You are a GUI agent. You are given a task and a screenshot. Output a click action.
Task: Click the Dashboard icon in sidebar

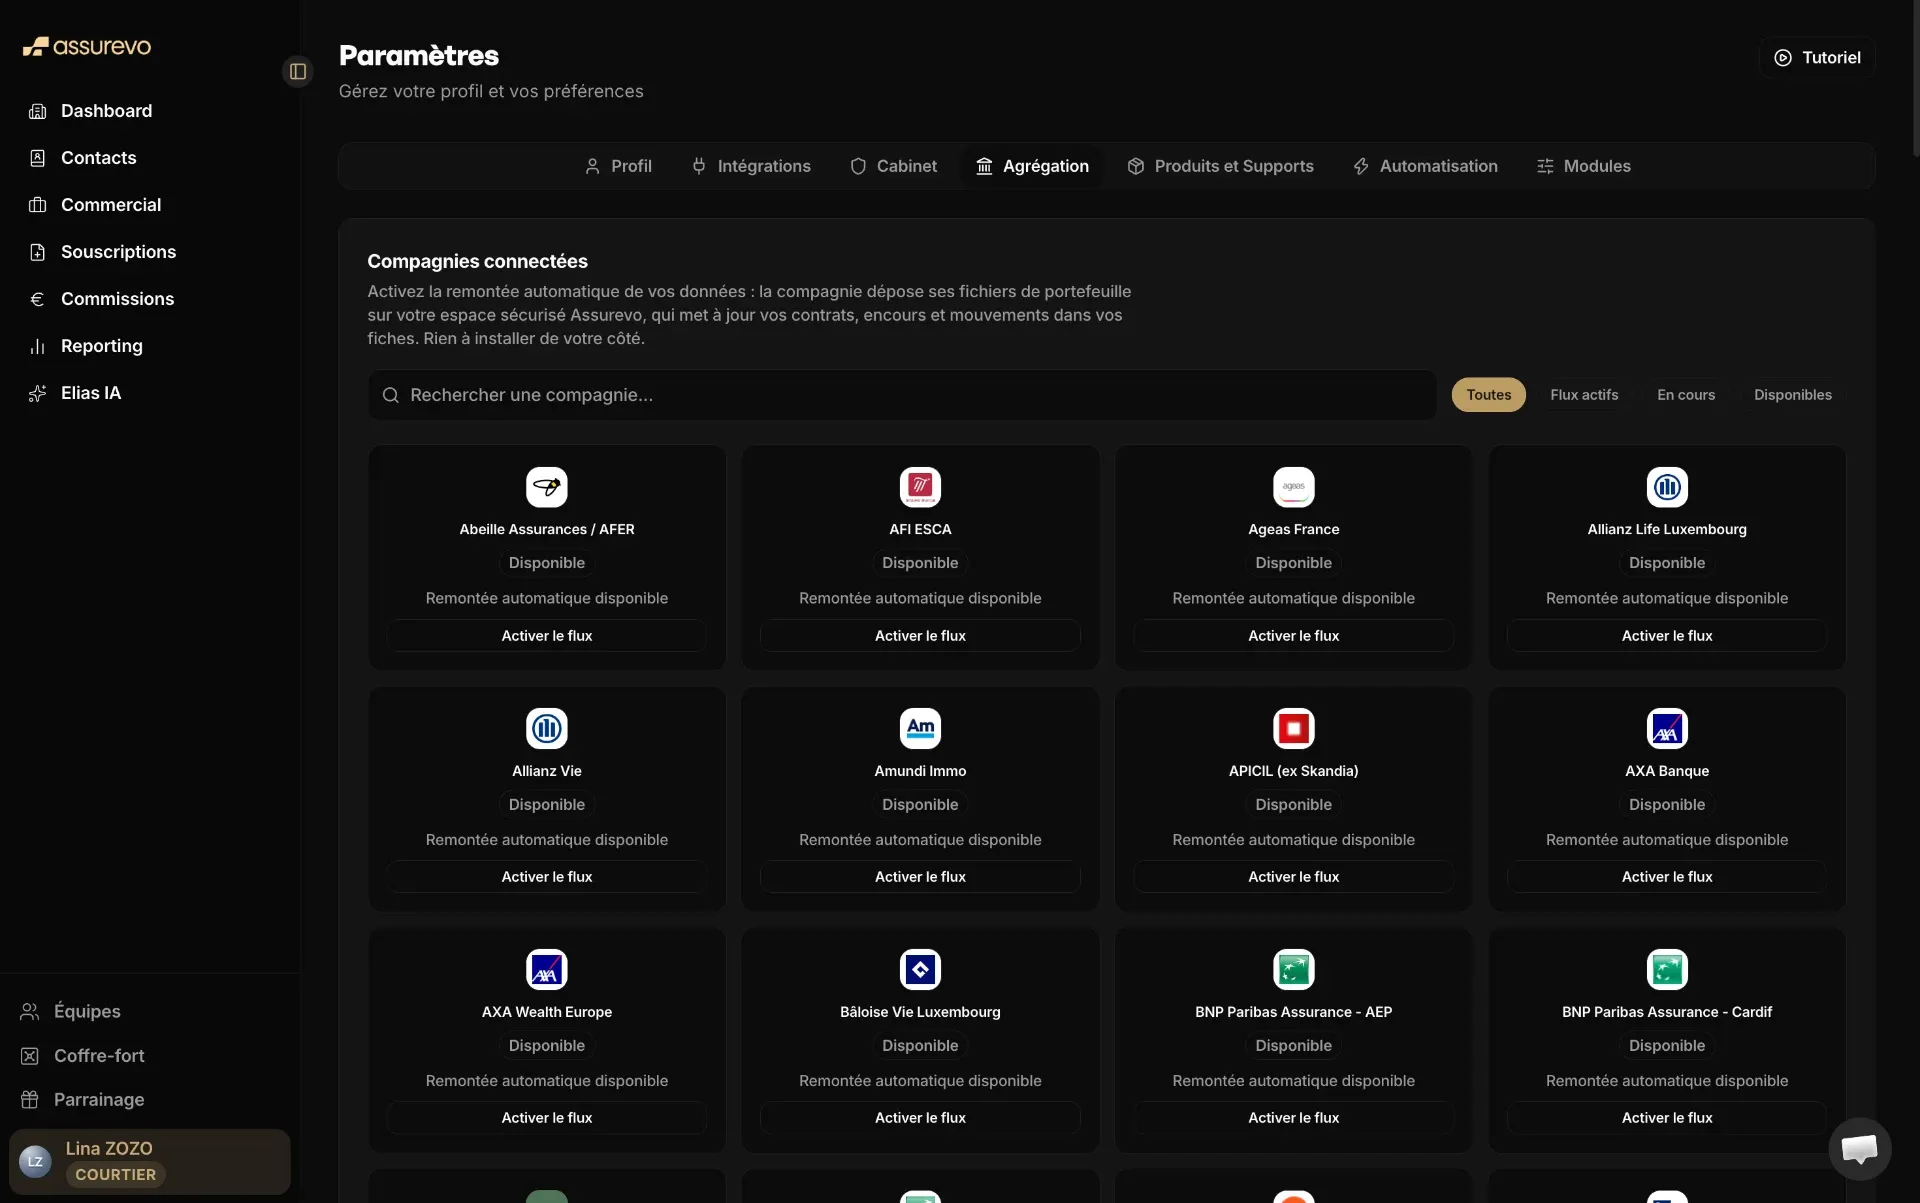point(38,111)
